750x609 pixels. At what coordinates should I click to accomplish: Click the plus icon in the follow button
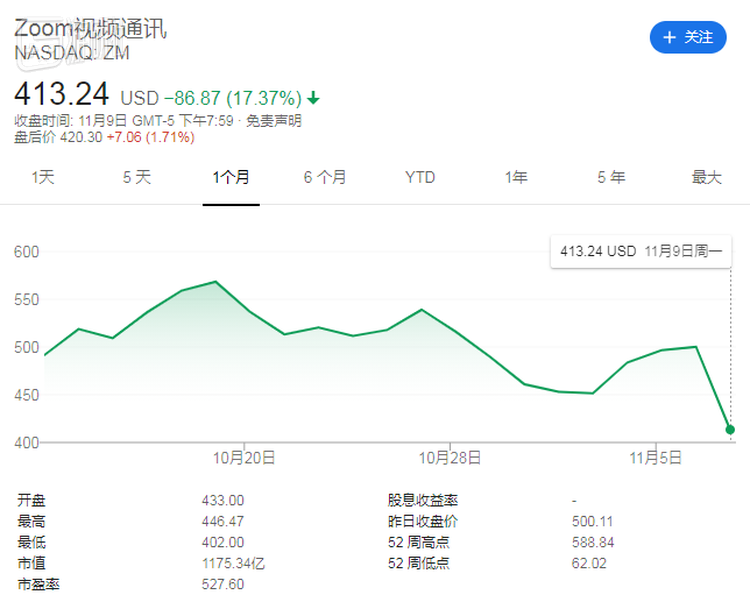(668, 37)
